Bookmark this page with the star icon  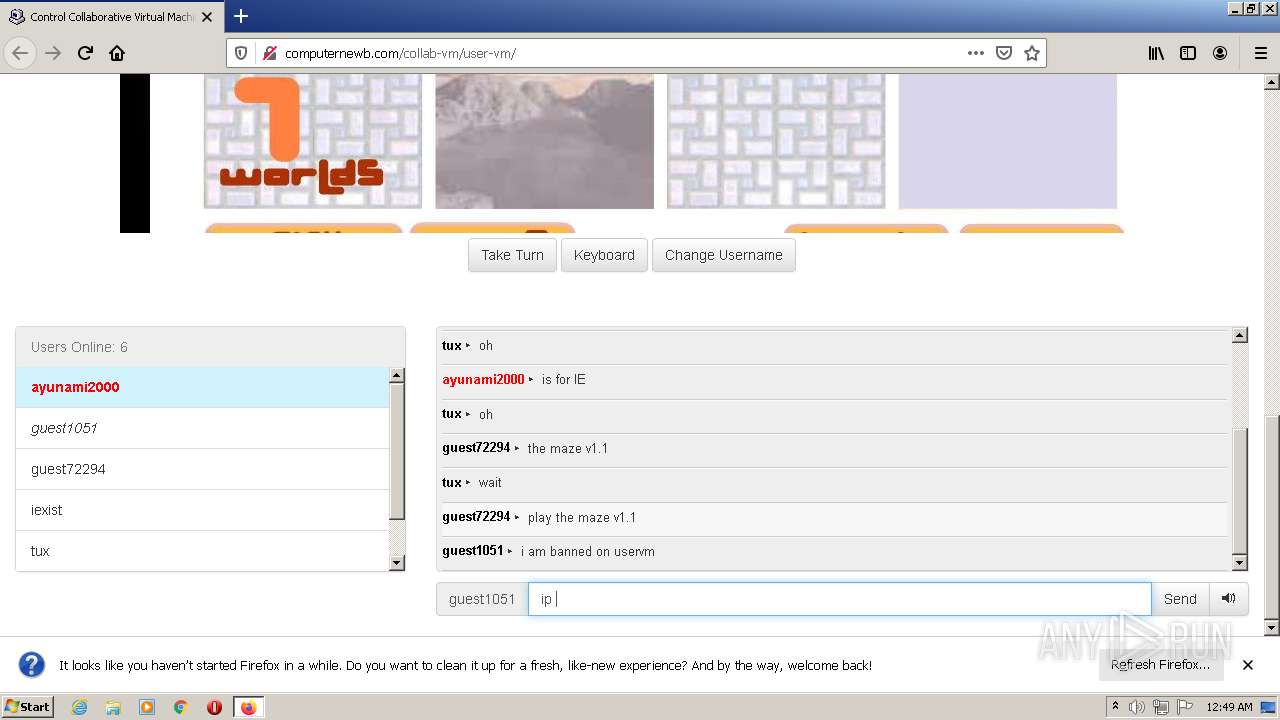(1032, 53)
